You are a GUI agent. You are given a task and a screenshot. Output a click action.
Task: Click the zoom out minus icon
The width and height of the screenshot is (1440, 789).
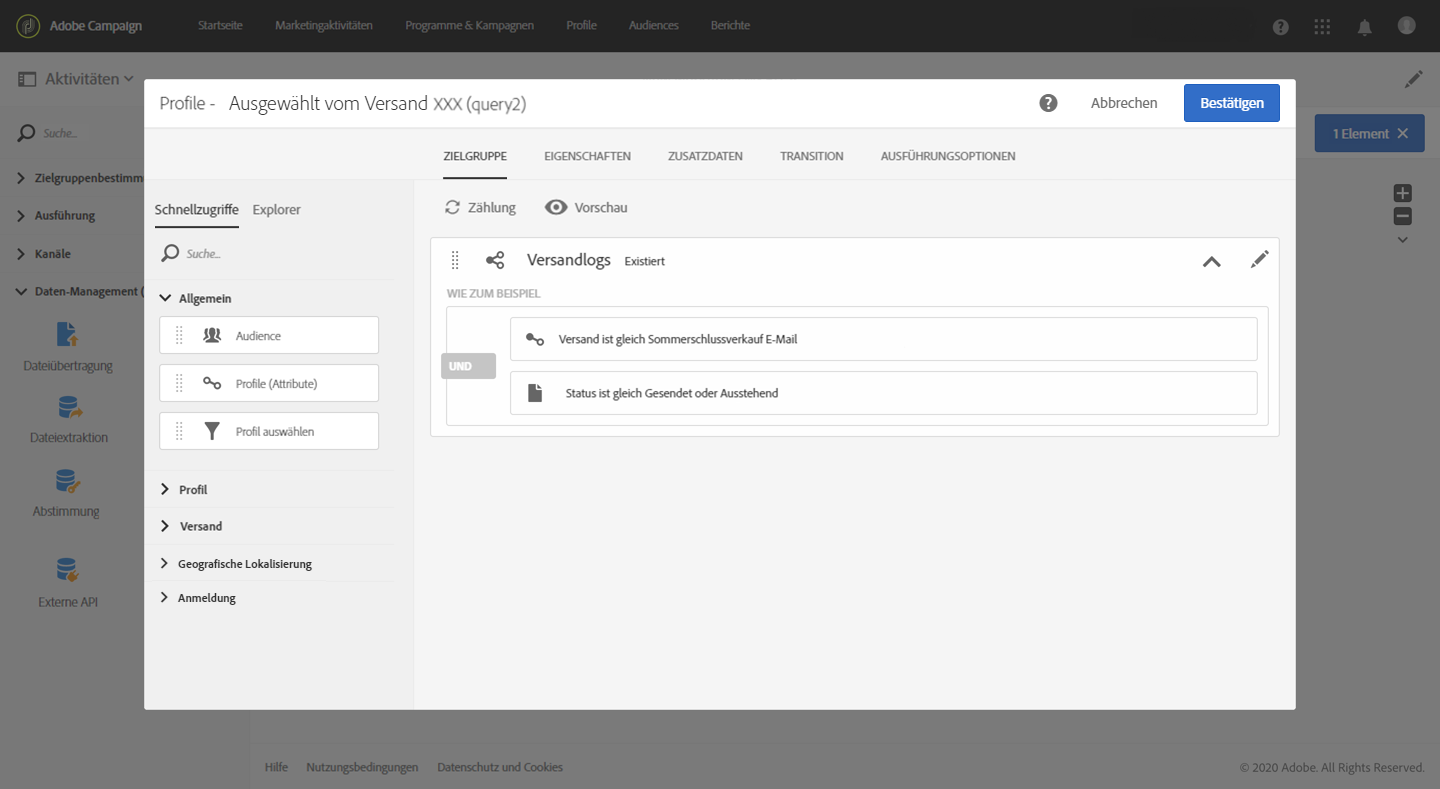tap(1403, 216)
